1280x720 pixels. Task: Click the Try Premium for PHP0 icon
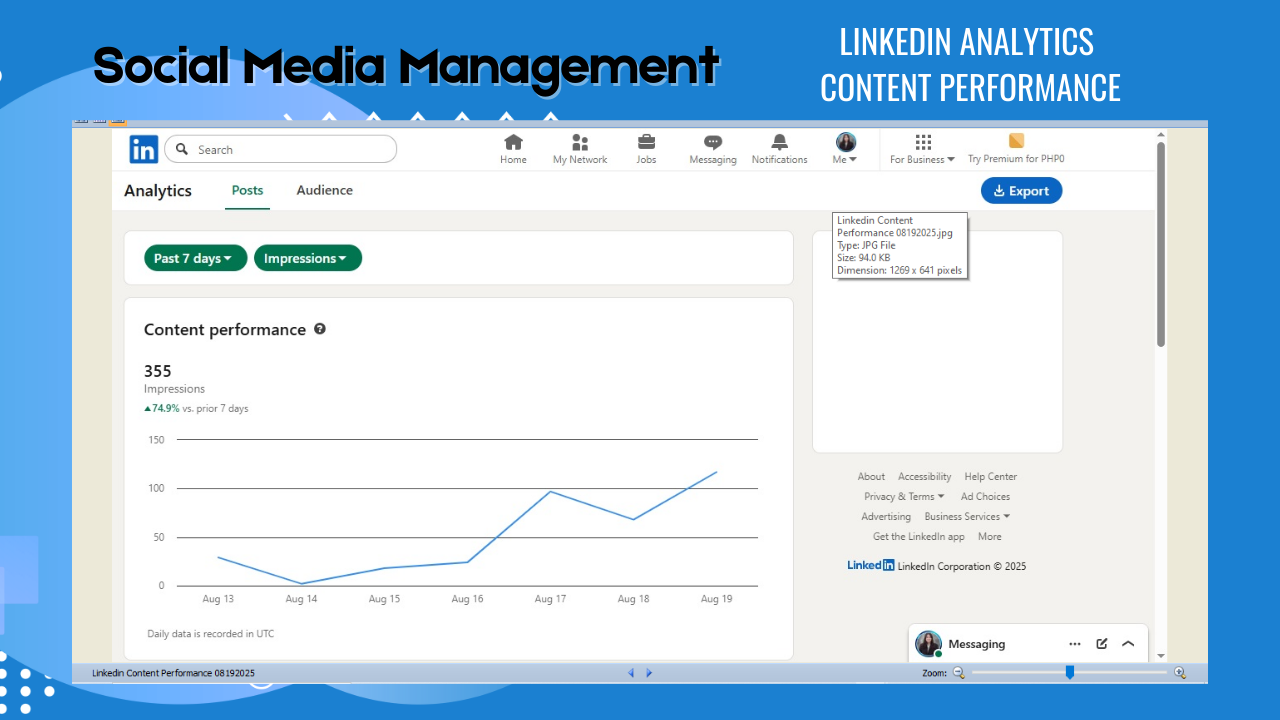(x=1016, y=141)
